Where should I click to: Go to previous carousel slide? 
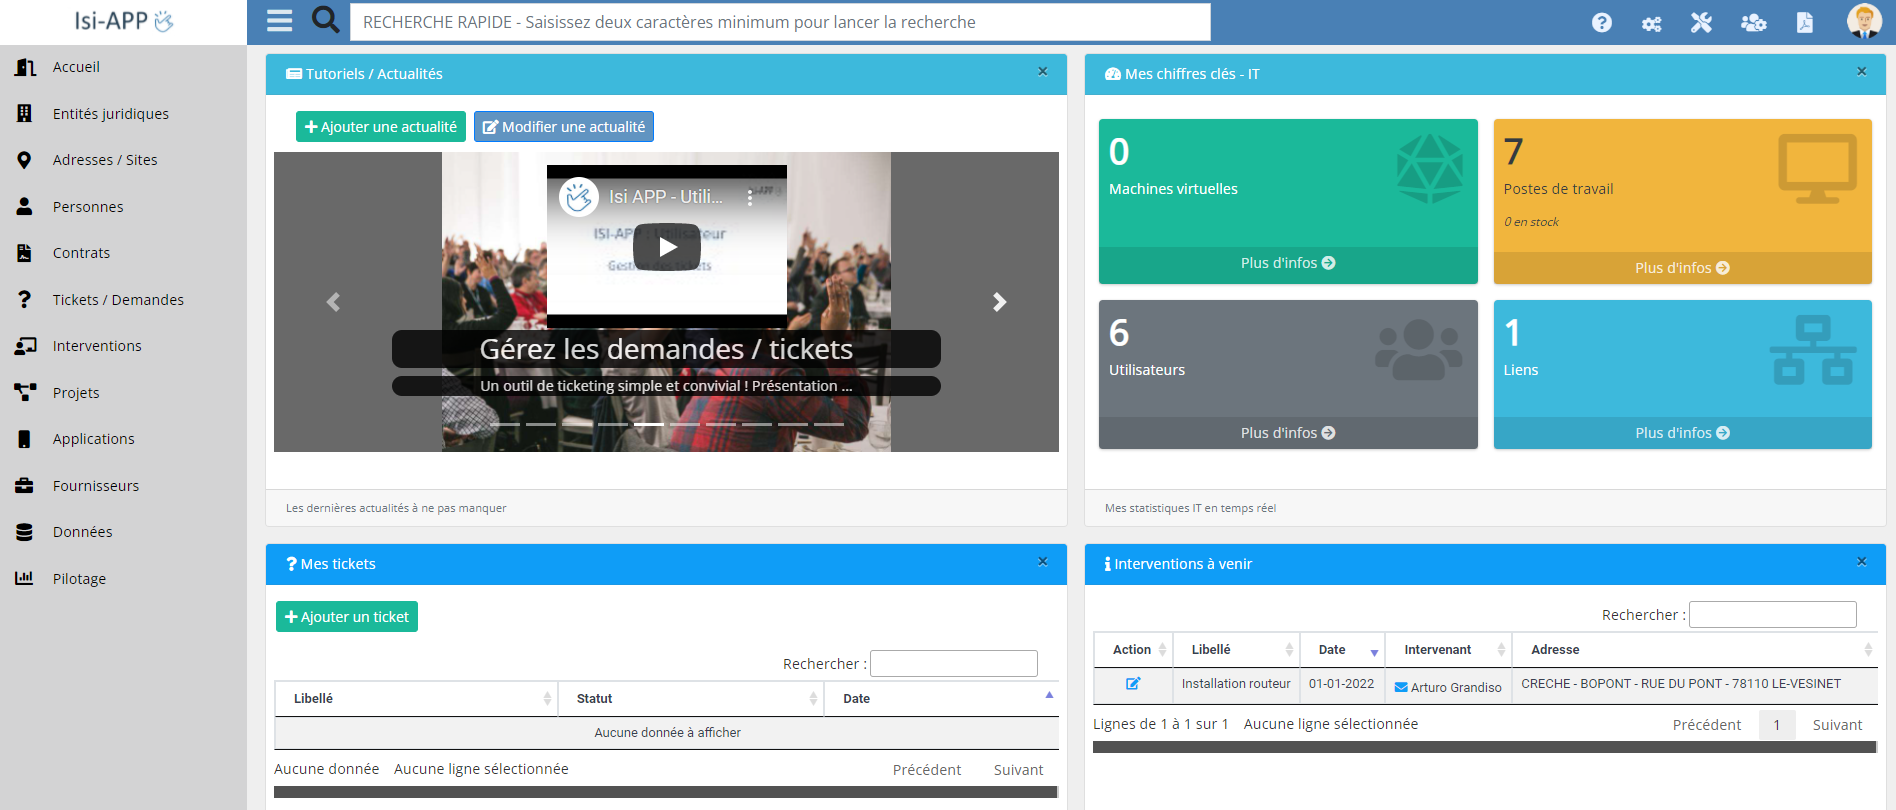click(334, 302)
